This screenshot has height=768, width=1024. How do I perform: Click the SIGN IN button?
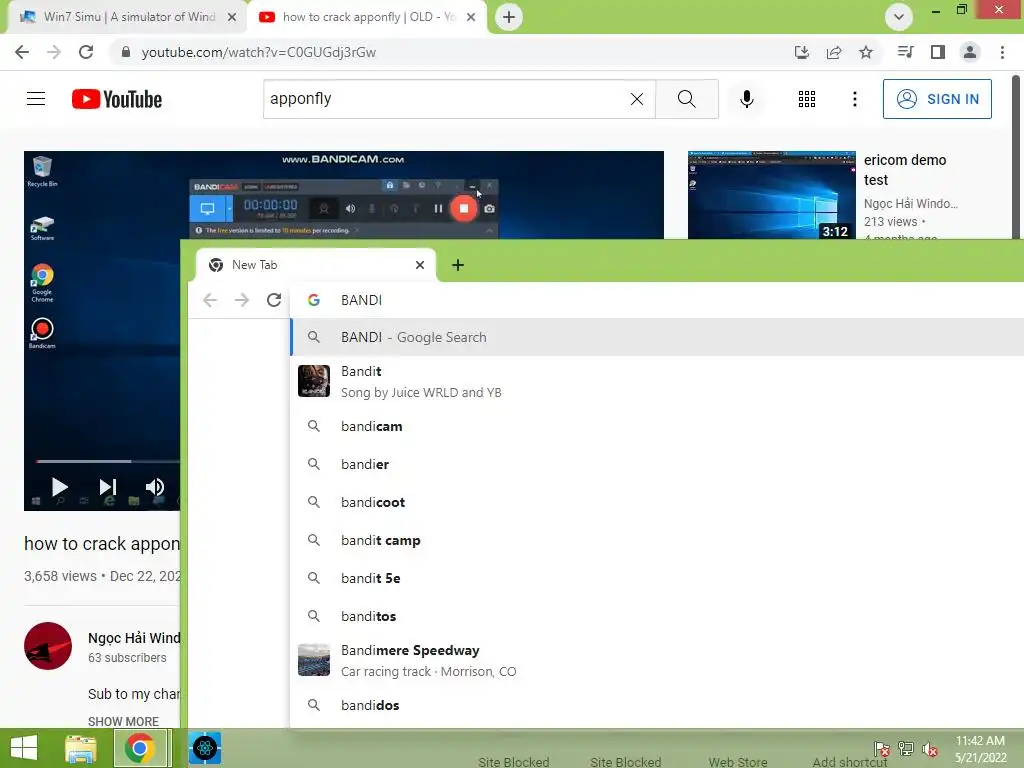coord(937,99)
